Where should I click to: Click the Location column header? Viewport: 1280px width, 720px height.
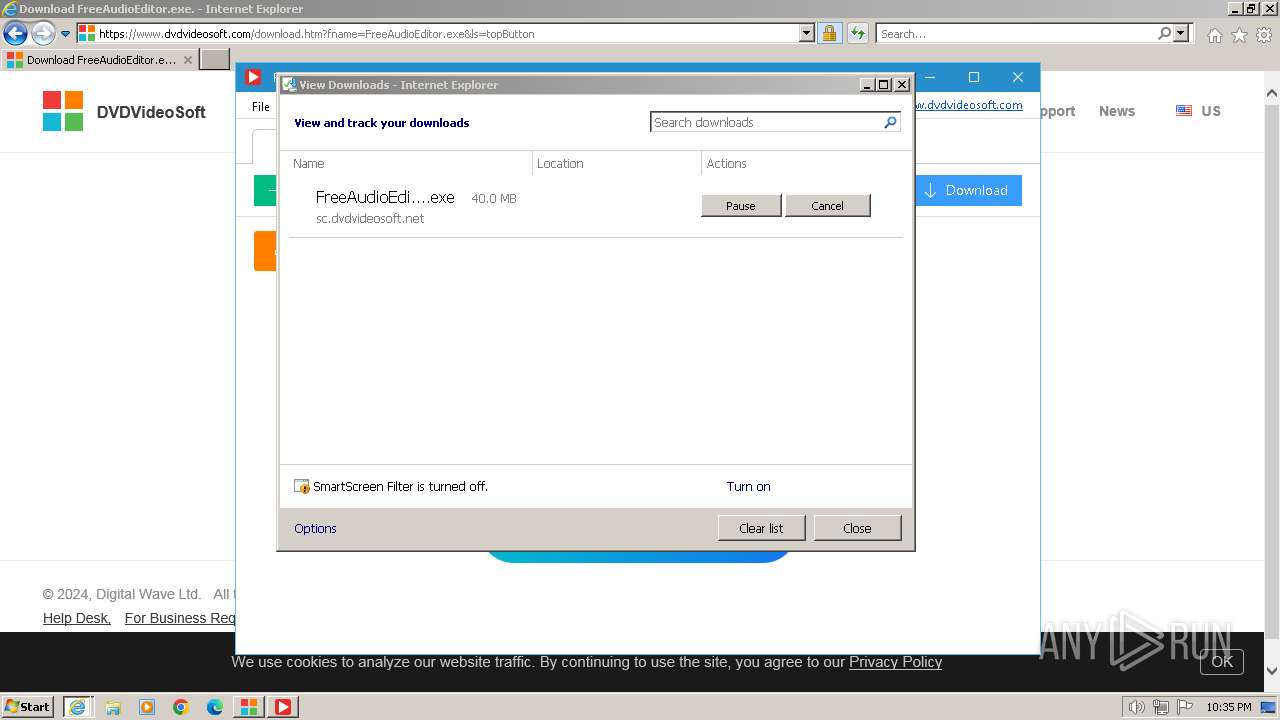pyautogui.click(x=617, y=163)
